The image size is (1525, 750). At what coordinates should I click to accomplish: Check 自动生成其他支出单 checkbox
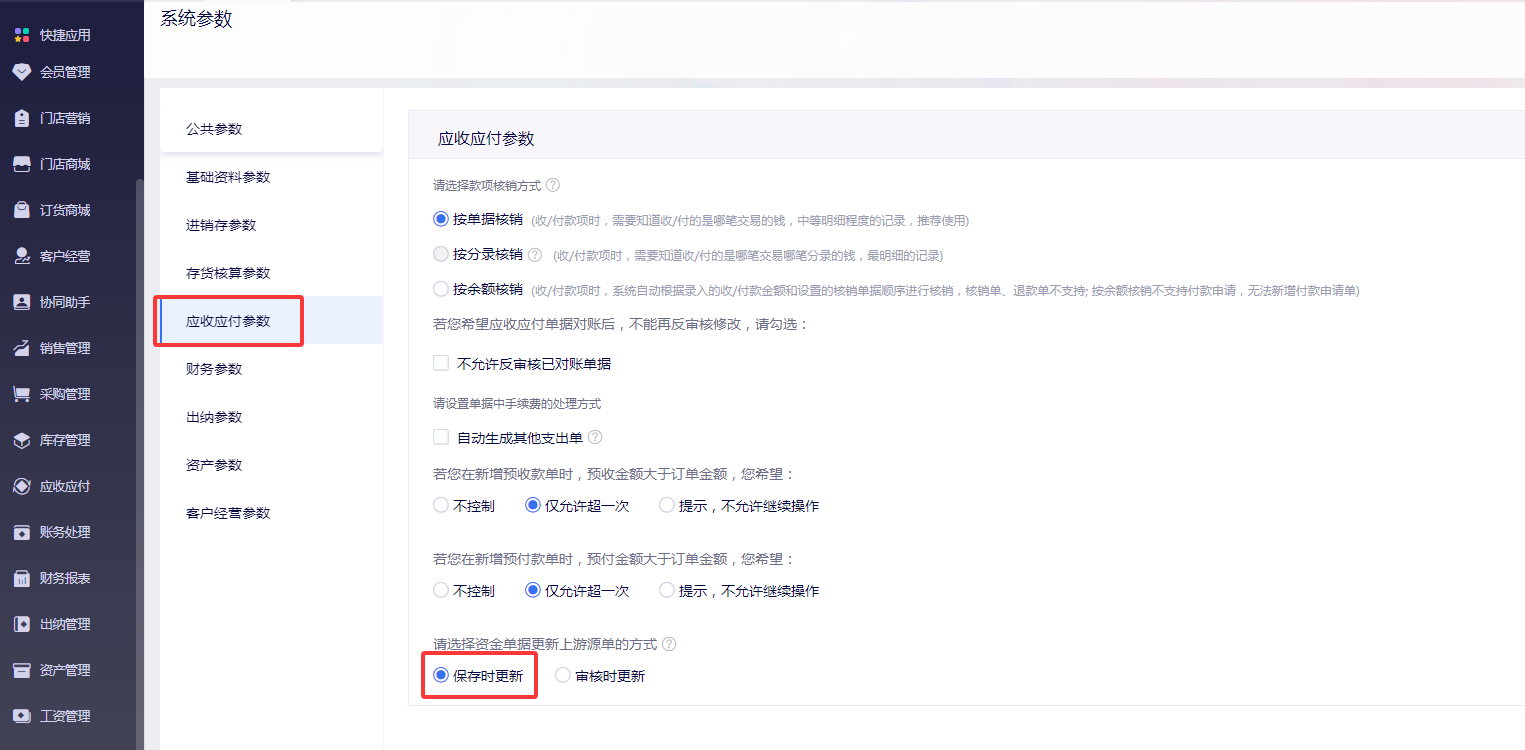click(441, 437)
